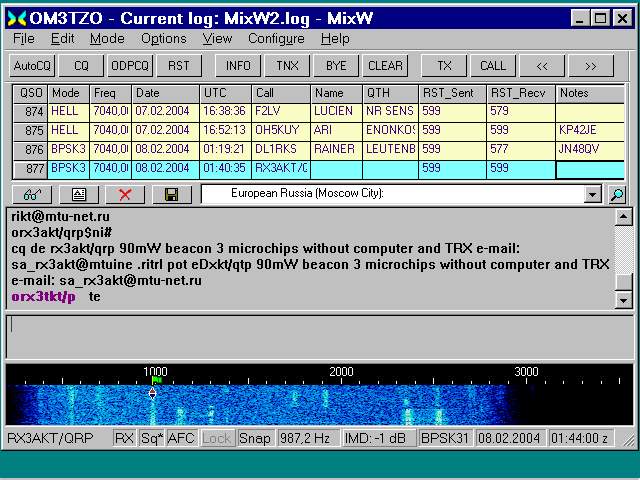
Task: Toggle the Sq* squelch indicator
Action: pos(152,438)
